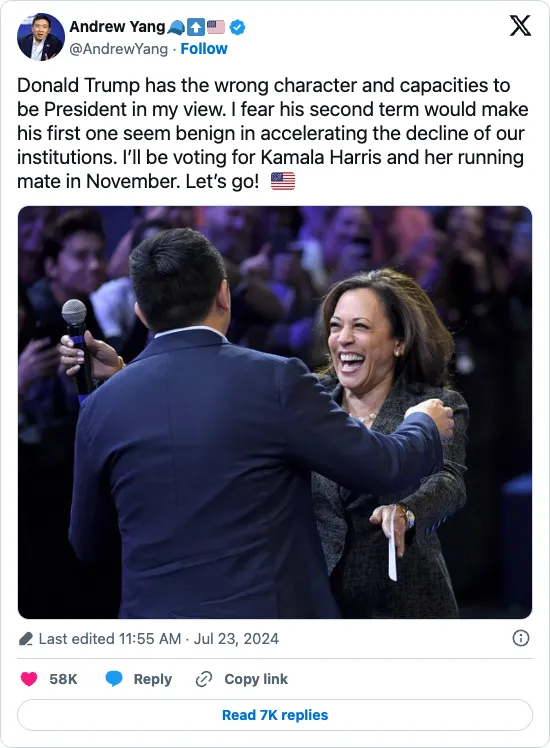
Task: Click the Andrew Yang display name
Action: click(x=117, y=27)
